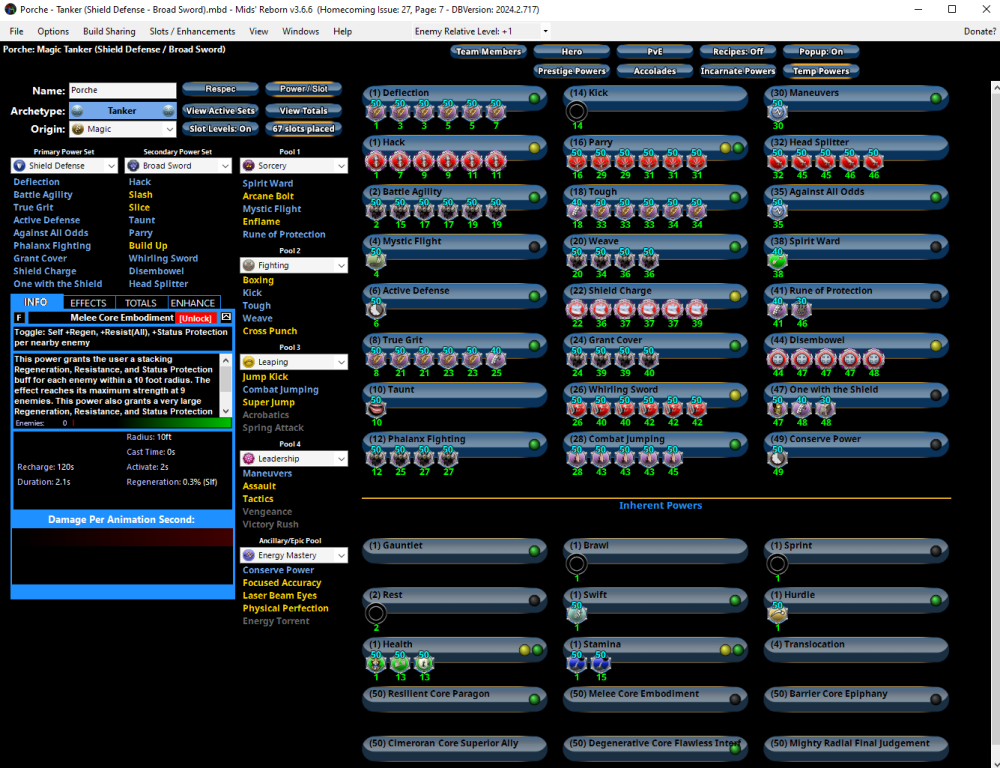Toggle the Recipes: Off button
Screen dimensions: 1000x768
click(737, 52)
